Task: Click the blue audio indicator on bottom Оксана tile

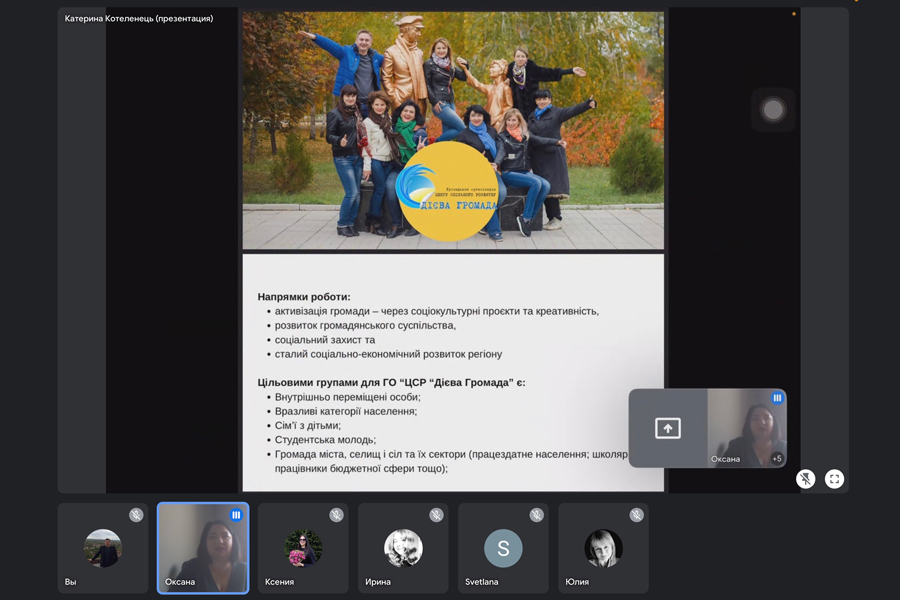Action: 236,515
